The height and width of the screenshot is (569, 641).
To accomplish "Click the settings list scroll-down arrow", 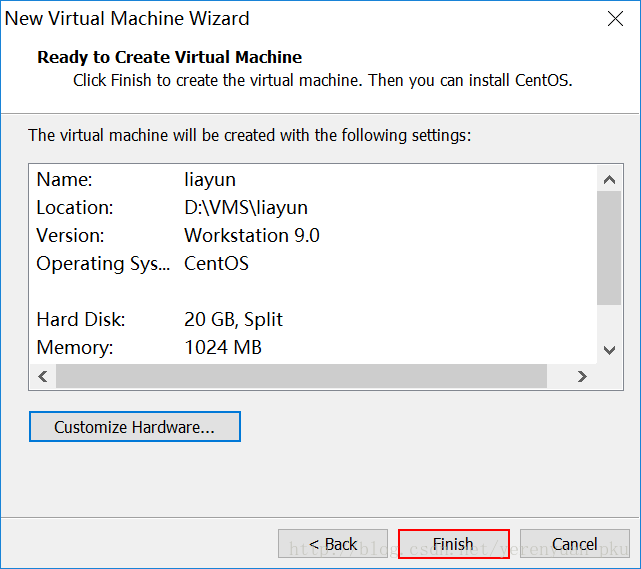I will pos(609,350).
